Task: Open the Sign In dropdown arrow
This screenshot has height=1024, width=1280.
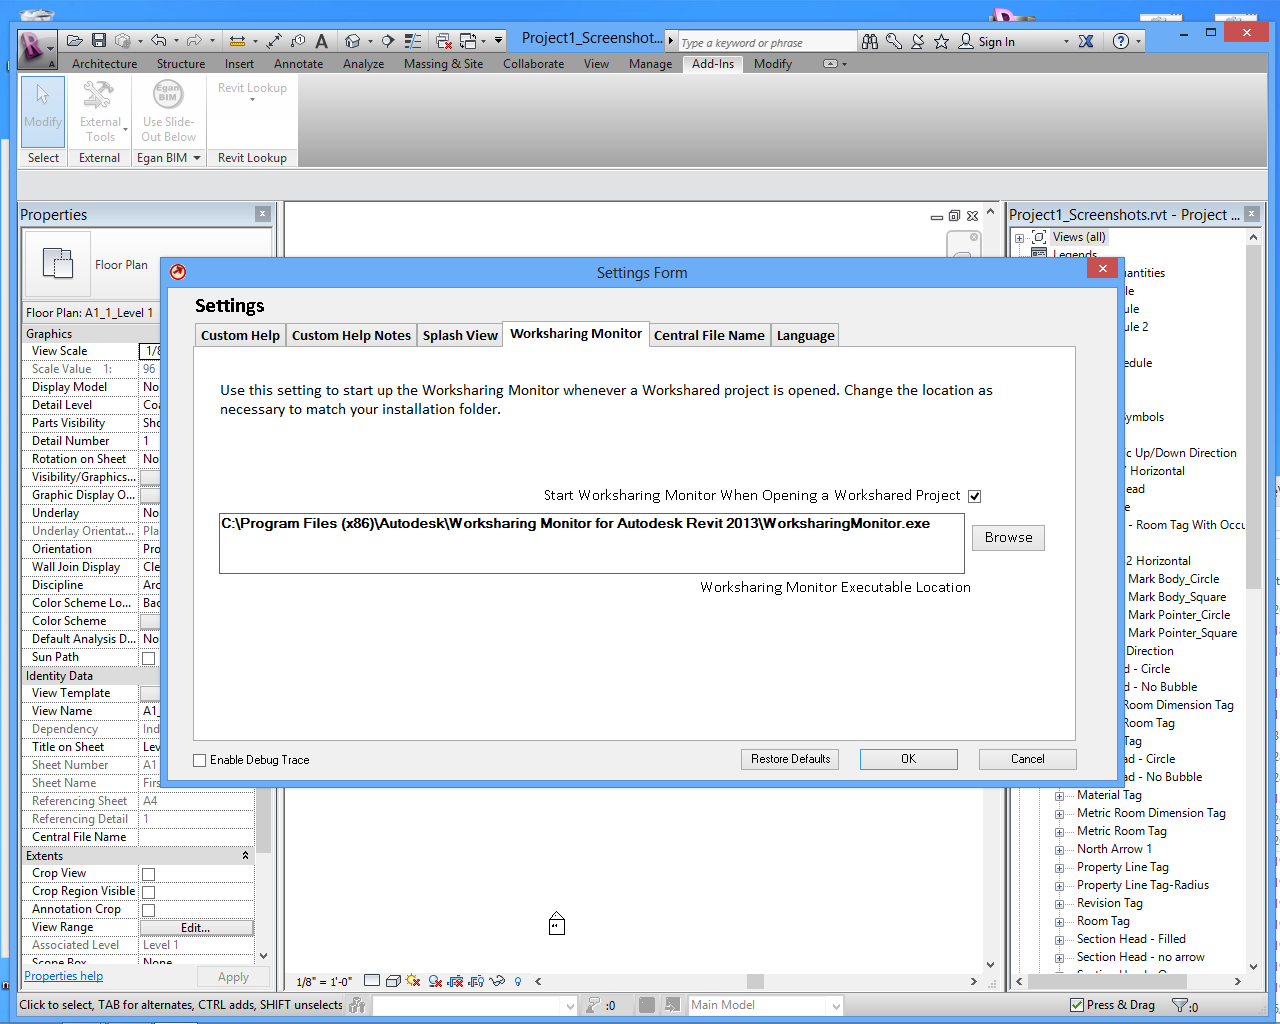Action: tap(1066, 42)
